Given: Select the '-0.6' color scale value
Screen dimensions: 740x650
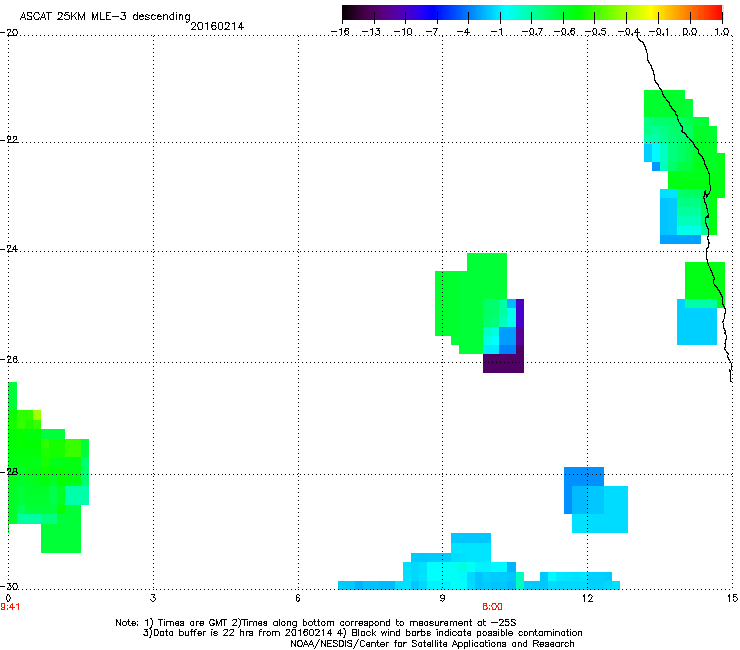Looking at the screenshot, I should [564, 32].
